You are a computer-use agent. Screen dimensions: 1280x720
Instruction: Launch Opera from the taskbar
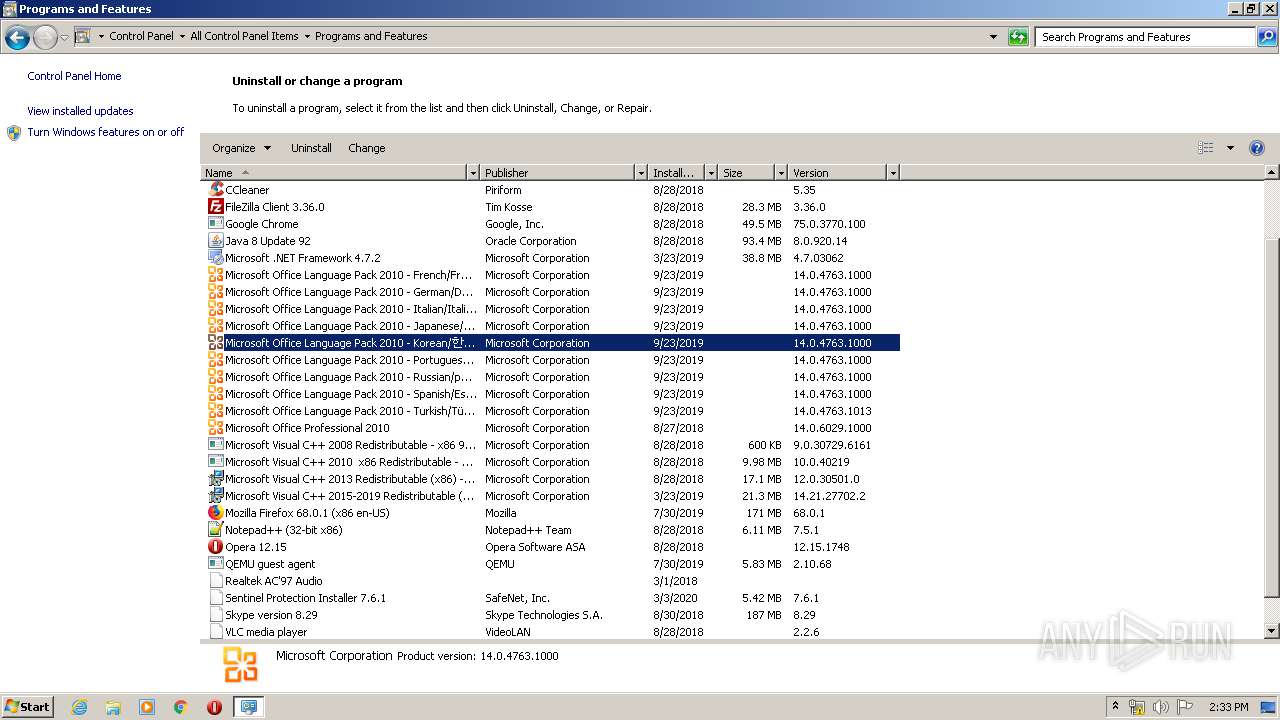(x=214, y=707)
